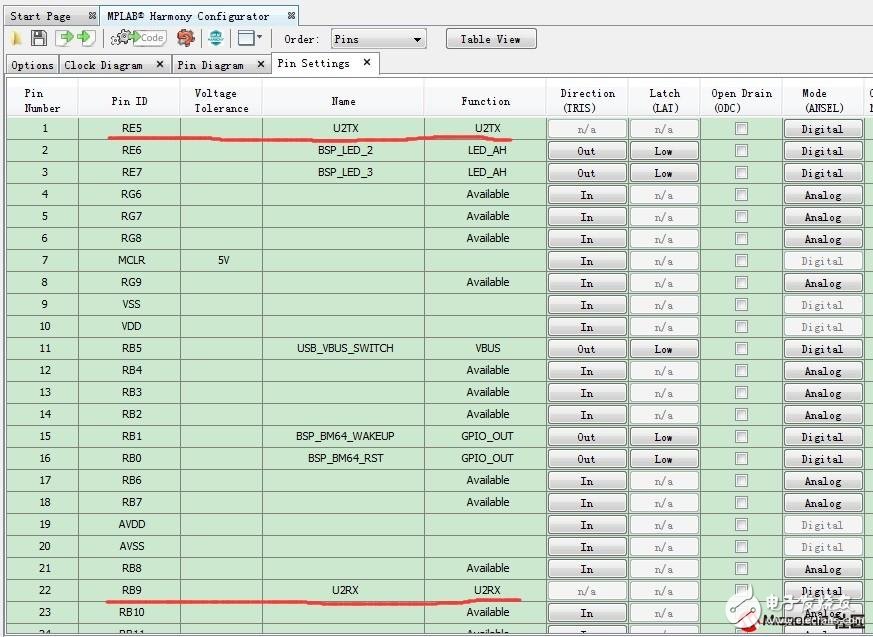Toggle Open Drain checkbox for pin RE5
The height and width of the screenshot is (637, 873).
(x=741, y=128)
